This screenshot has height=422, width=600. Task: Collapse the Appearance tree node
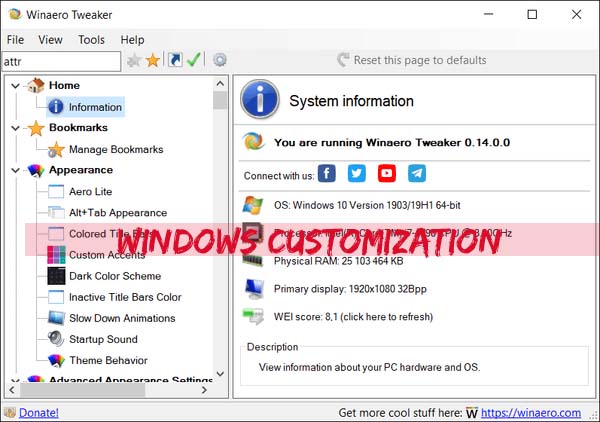[15, 170]
